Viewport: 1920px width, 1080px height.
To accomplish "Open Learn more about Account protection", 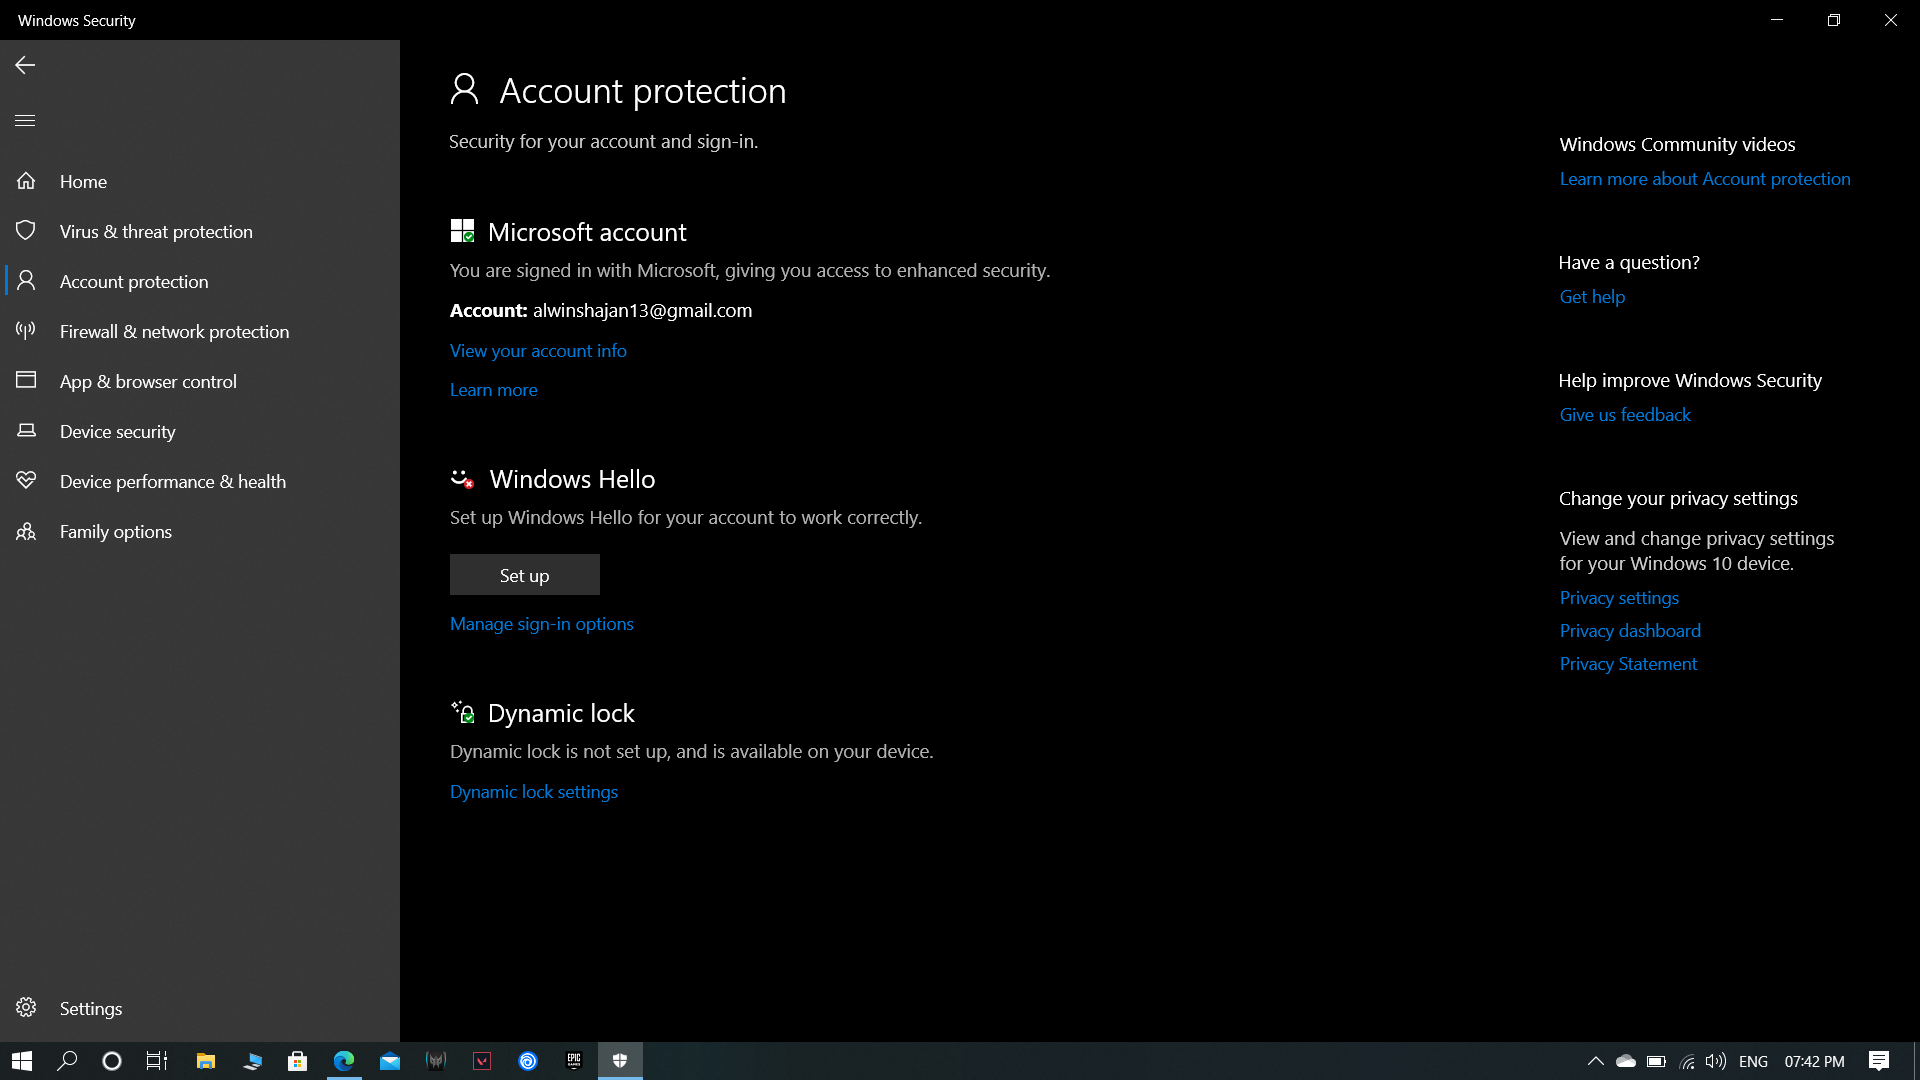I will 1705,179.
